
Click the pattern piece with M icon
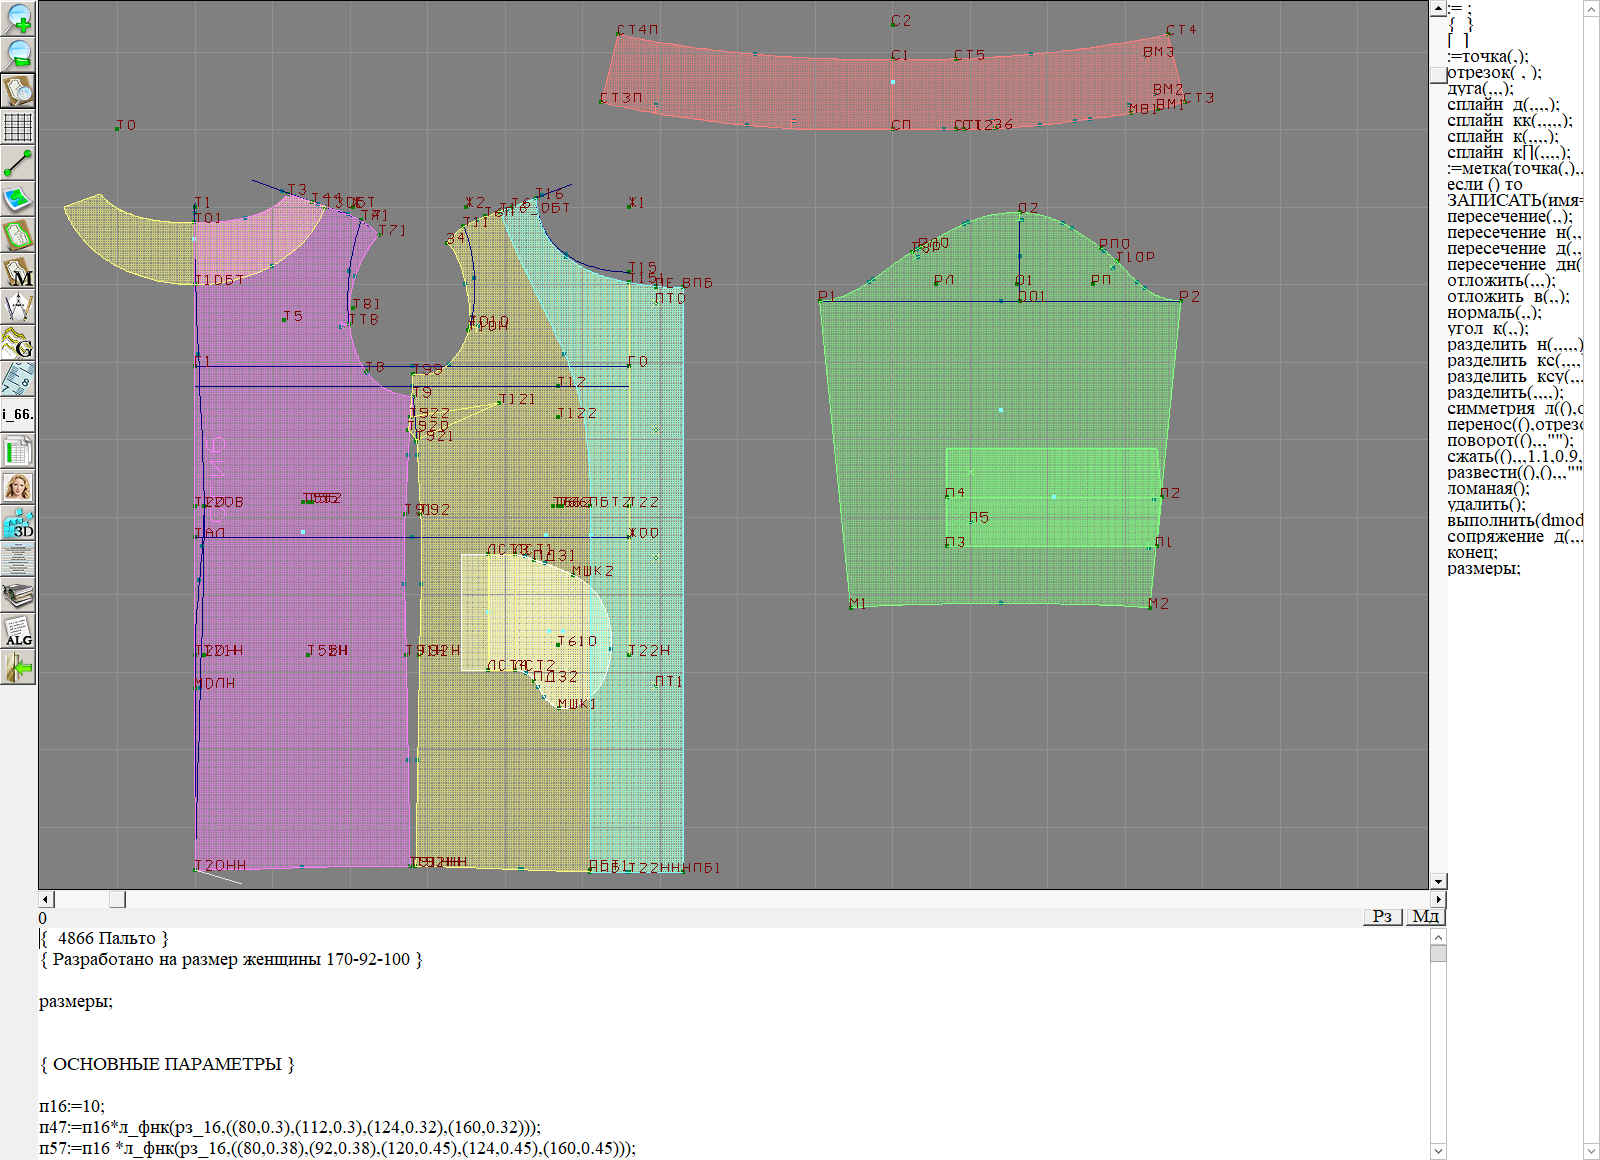pyautogui.click(x=18, y=272)
